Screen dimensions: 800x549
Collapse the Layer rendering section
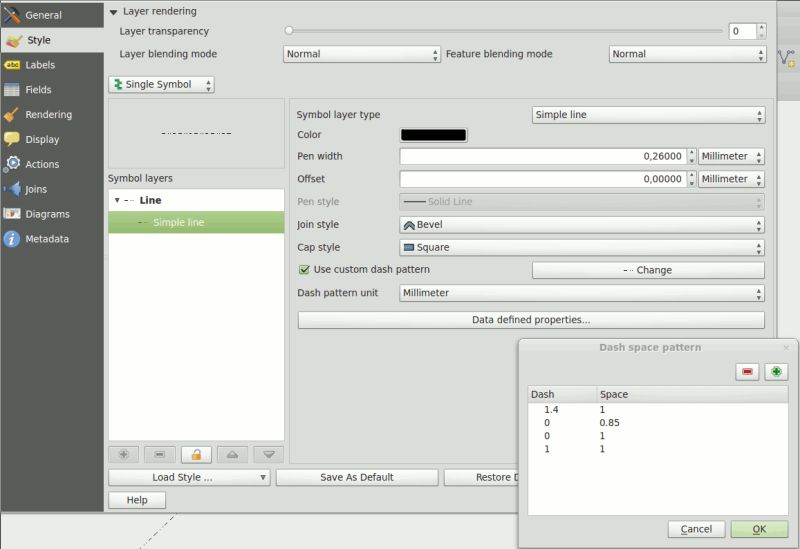pyautogui.click(x=113, y=12)
